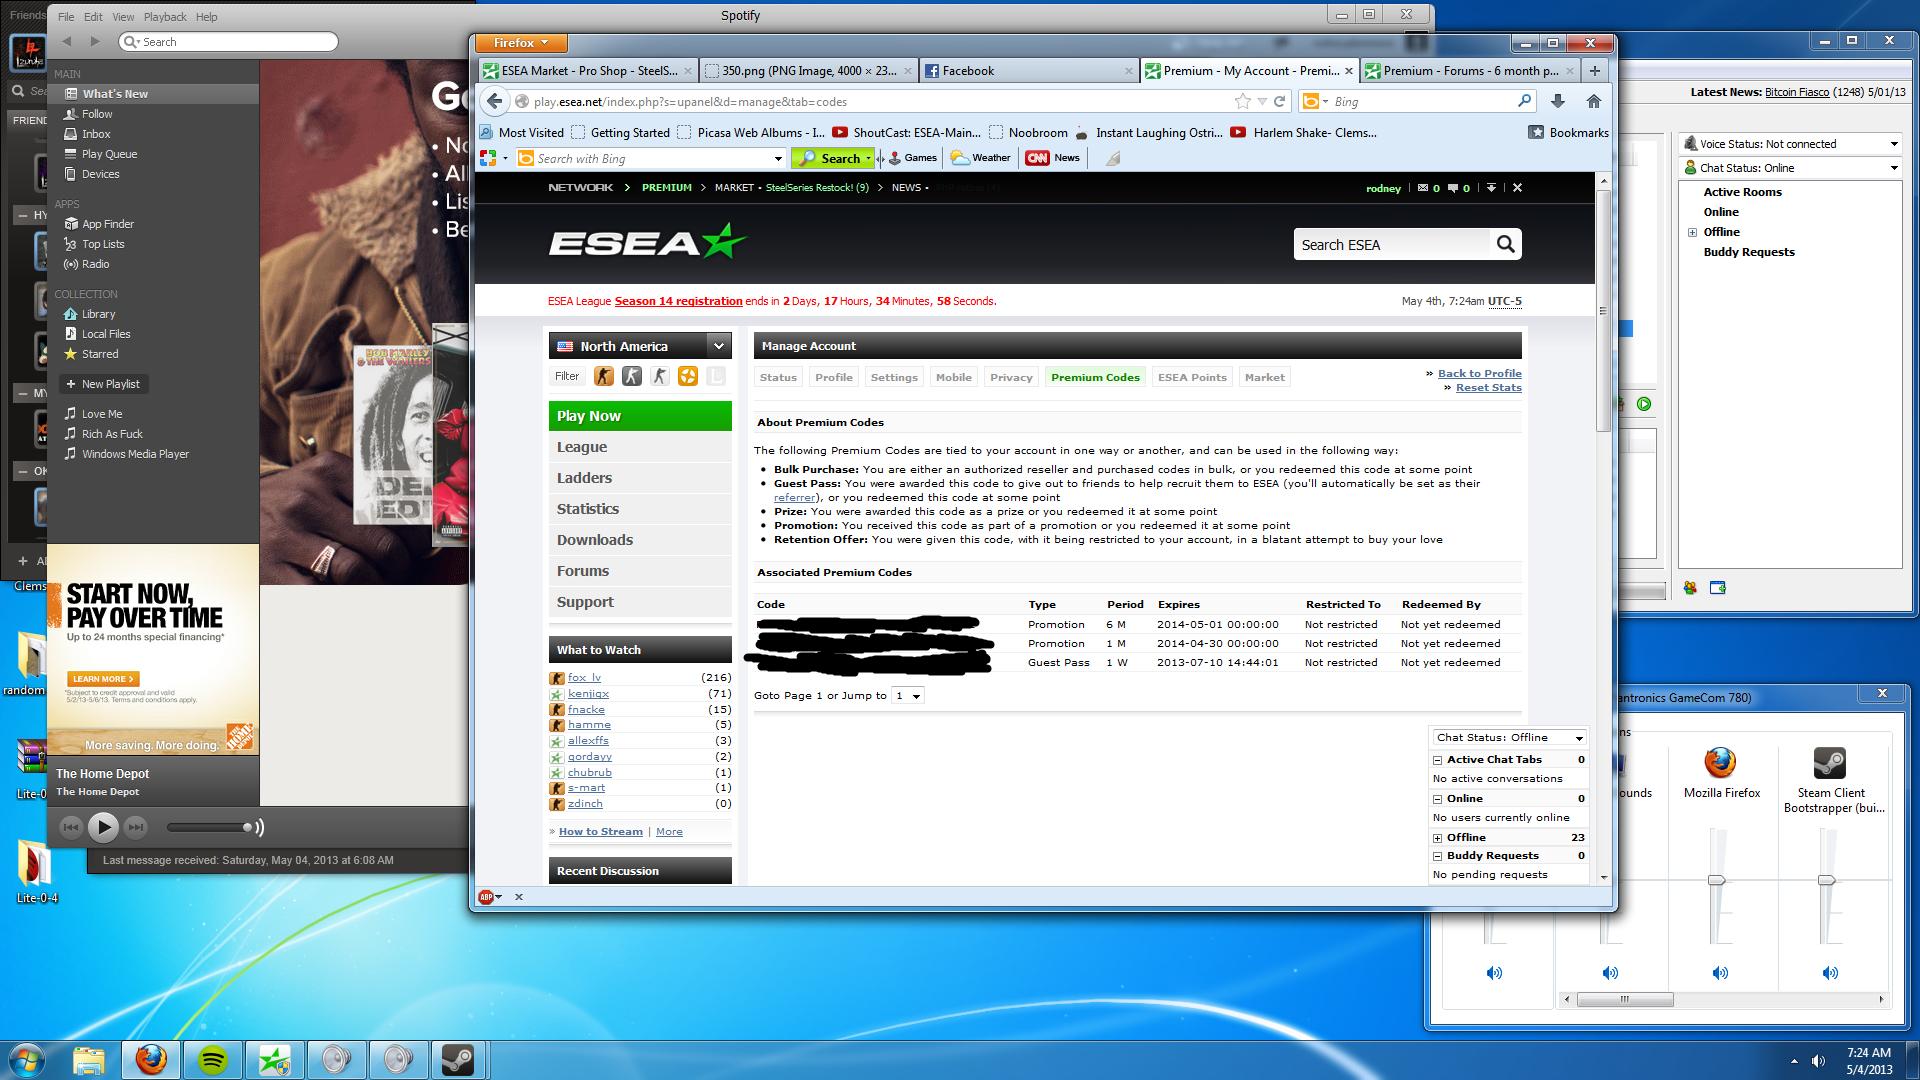
Task: Open the Chat Status Offline dropdown
Action: [x=1509, y=738]
